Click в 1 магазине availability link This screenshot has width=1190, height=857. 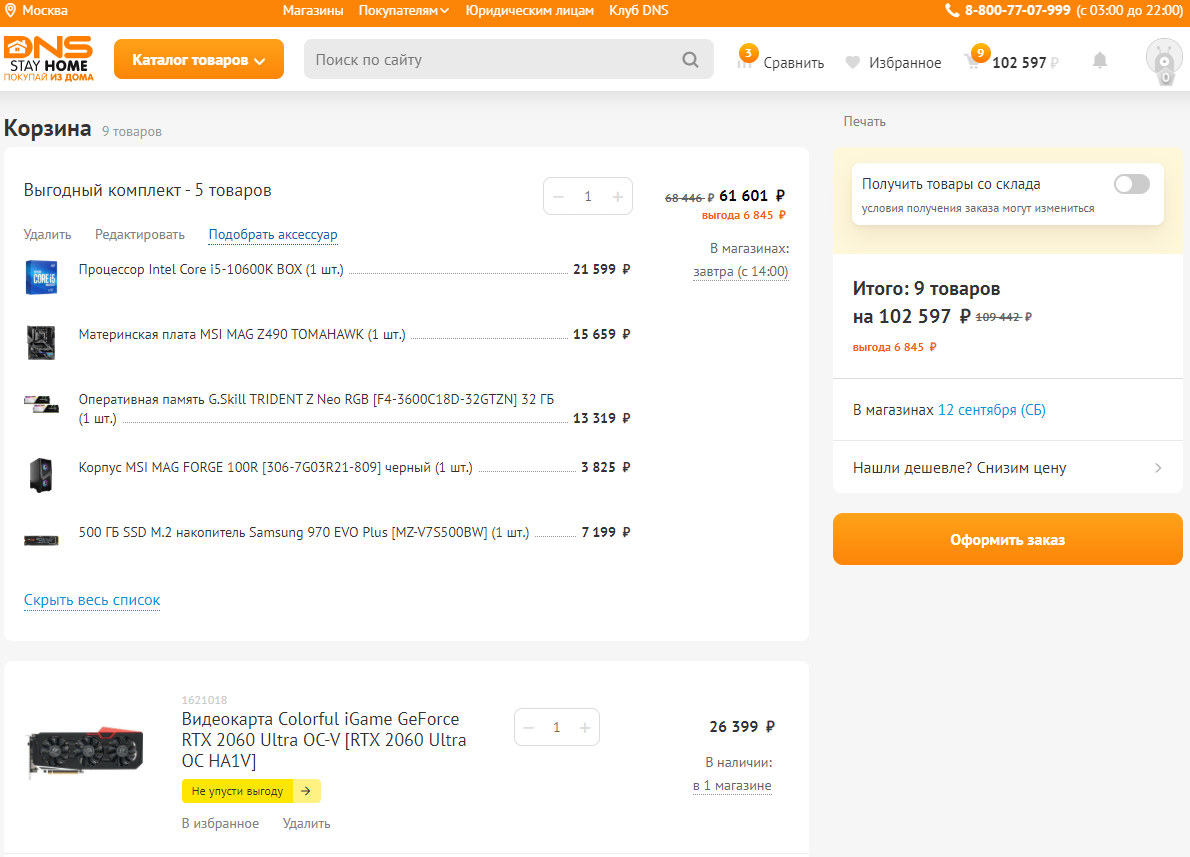coord(732,786)
